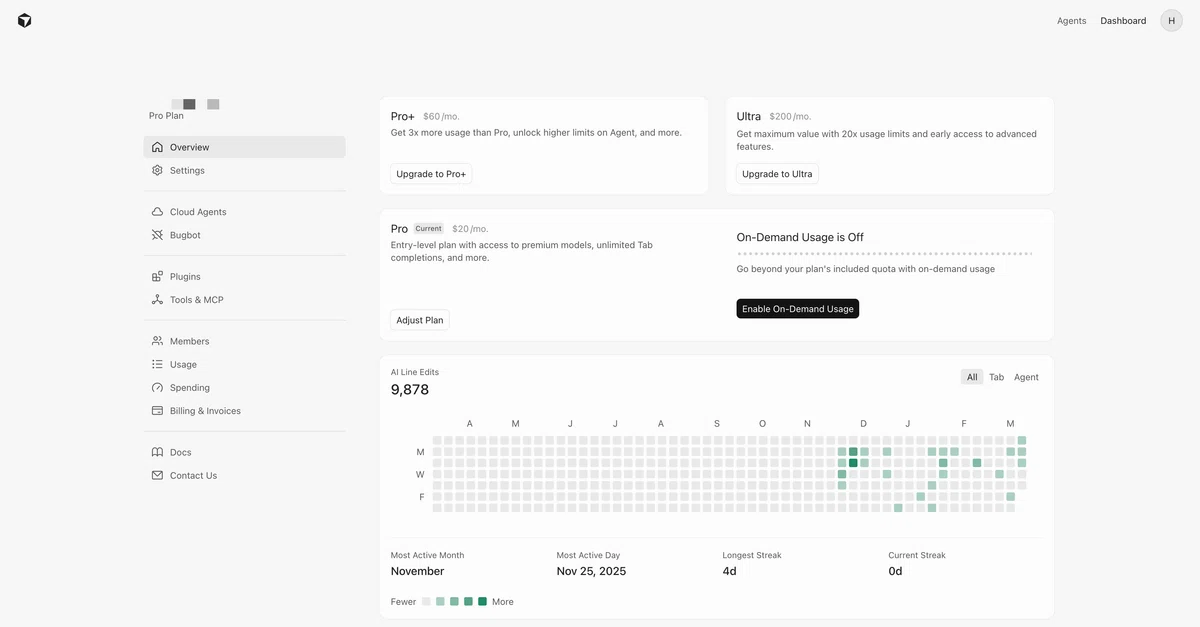Go to Overview via the home icon
The height and width of the screenshot is (627, 1200).
coord(157,147)
